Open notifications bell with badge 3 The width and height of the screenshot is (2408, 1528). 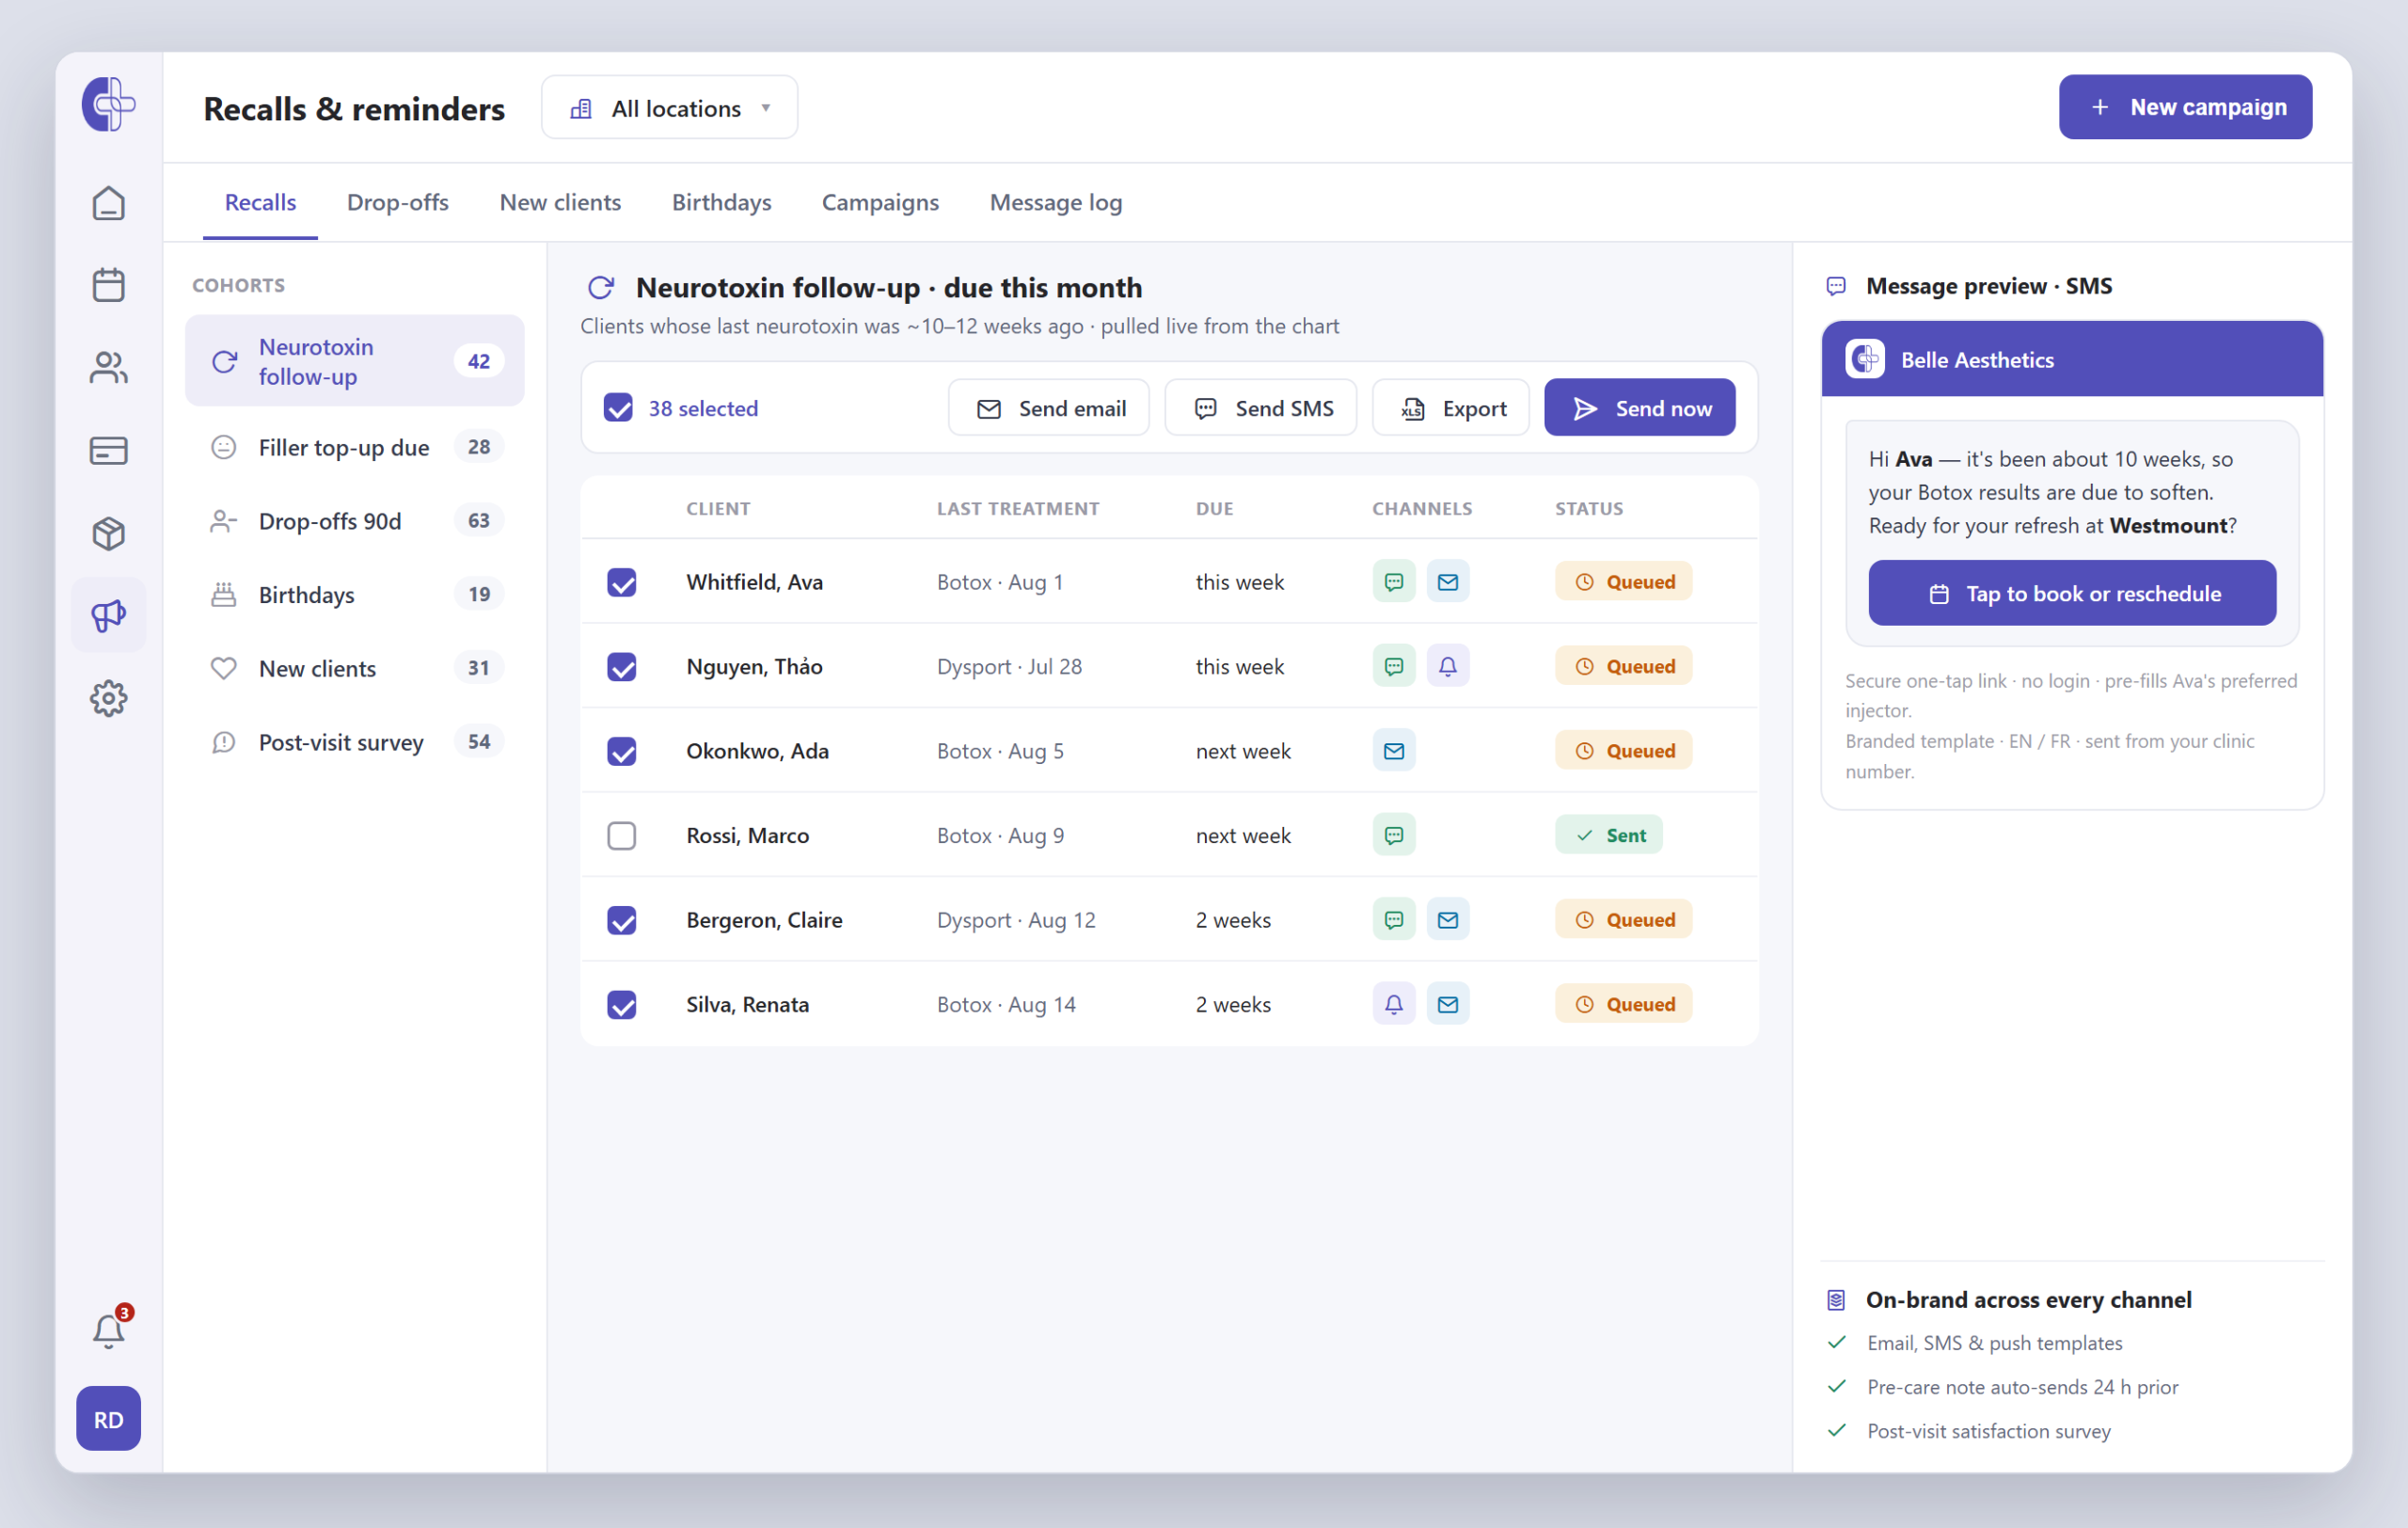click(108, 1330)
